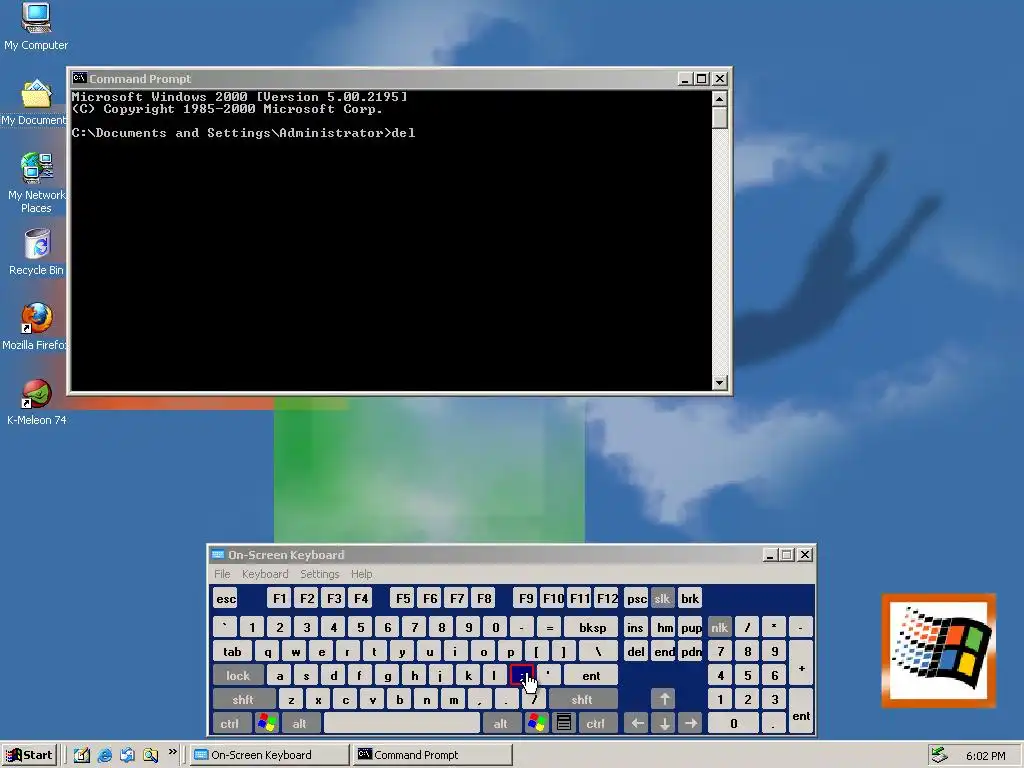Switch to Command Prompt taskbar button

pos(432,755)
